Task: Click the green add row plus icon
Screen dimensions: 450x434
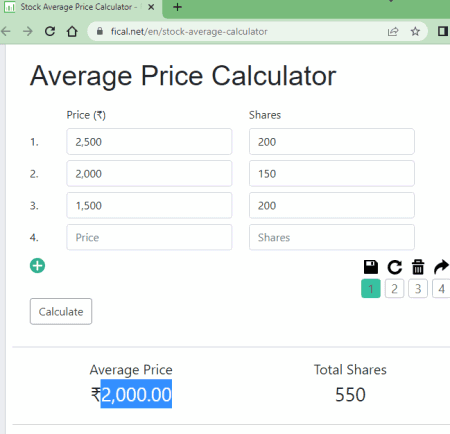Action: [37, 266]
